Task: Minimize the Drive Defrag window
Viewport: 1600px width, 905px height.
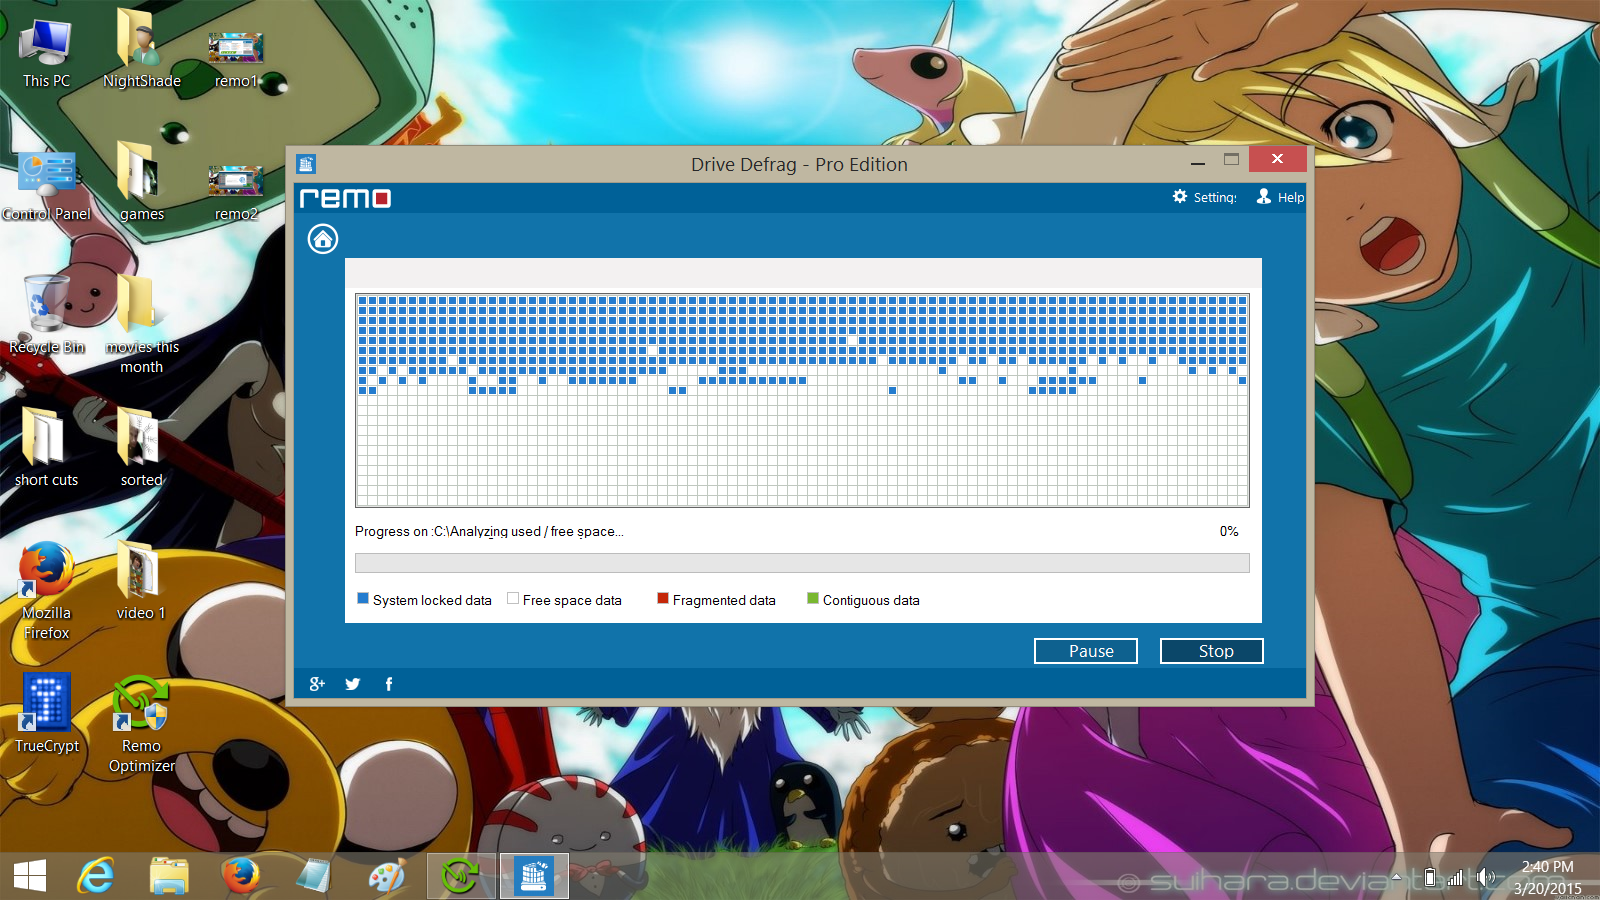Action: click(1198, 160)
